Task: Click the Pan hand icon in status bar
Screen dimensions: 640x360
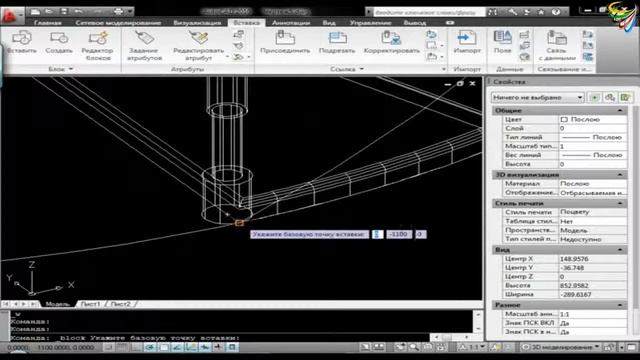Action: [x=400, y=347]
